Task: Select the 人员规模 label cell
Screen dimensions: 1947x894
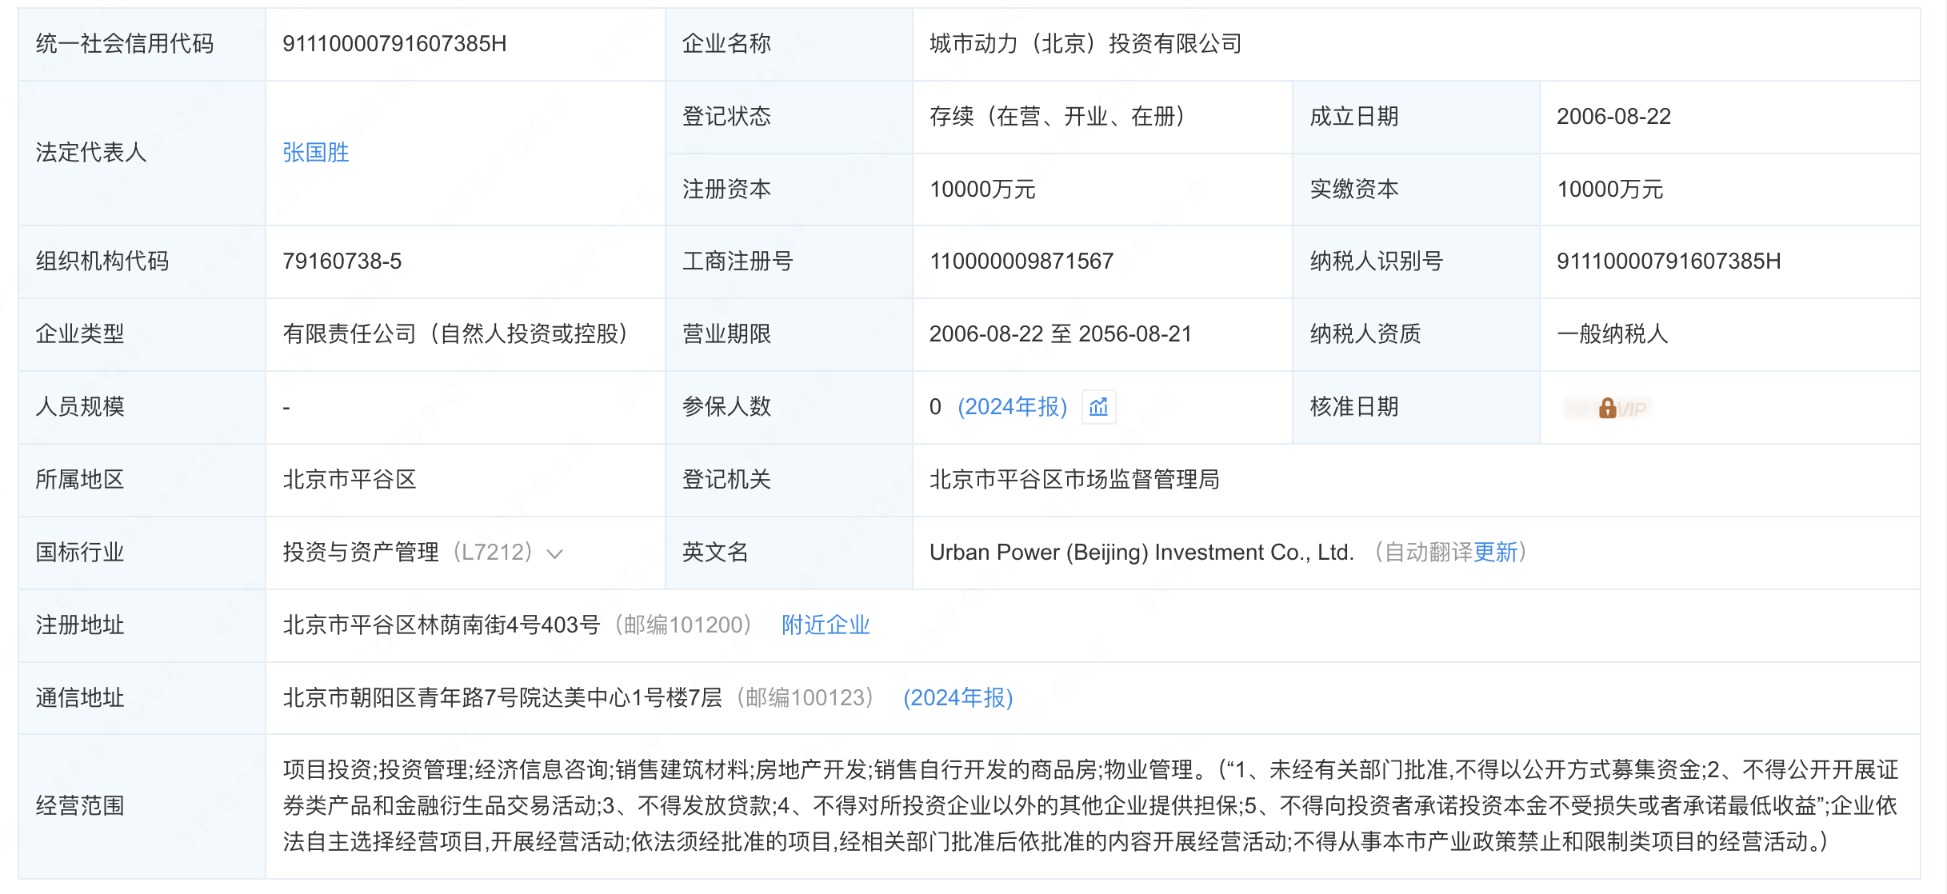Action: [x=142, y=407]
